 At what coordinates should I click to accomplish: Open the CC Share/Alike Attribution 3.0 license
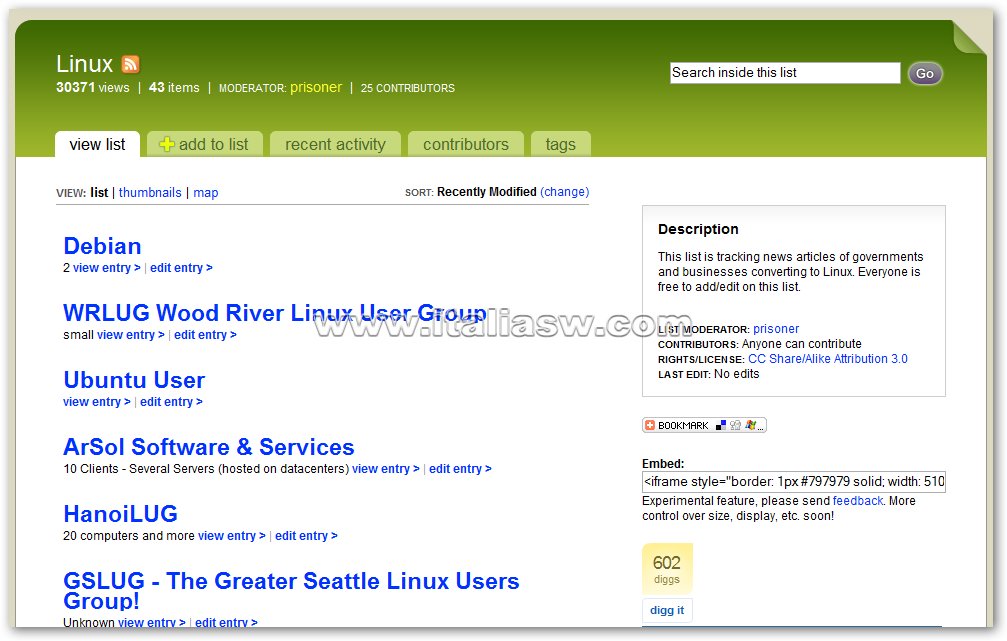coord(828,359)
